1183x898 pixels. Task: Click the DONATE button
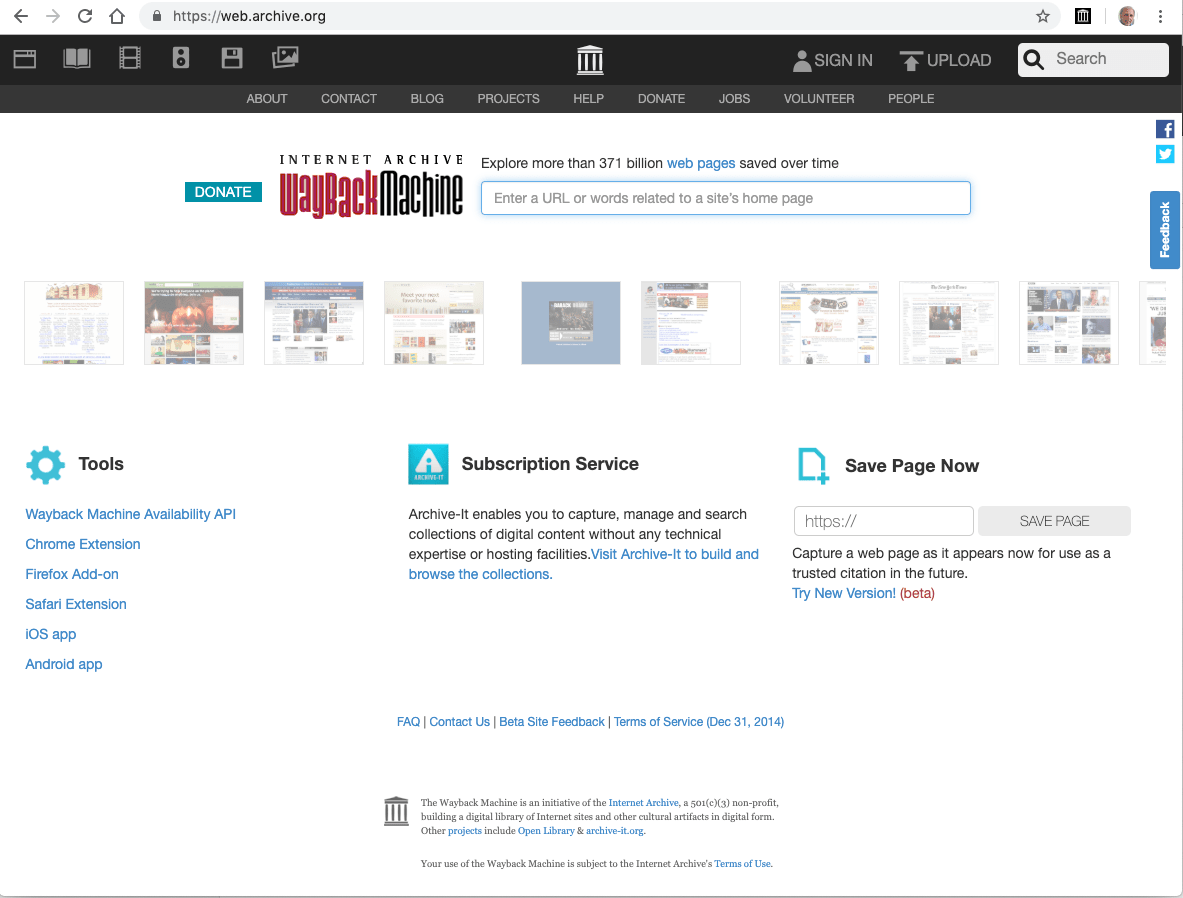(222, 191)
